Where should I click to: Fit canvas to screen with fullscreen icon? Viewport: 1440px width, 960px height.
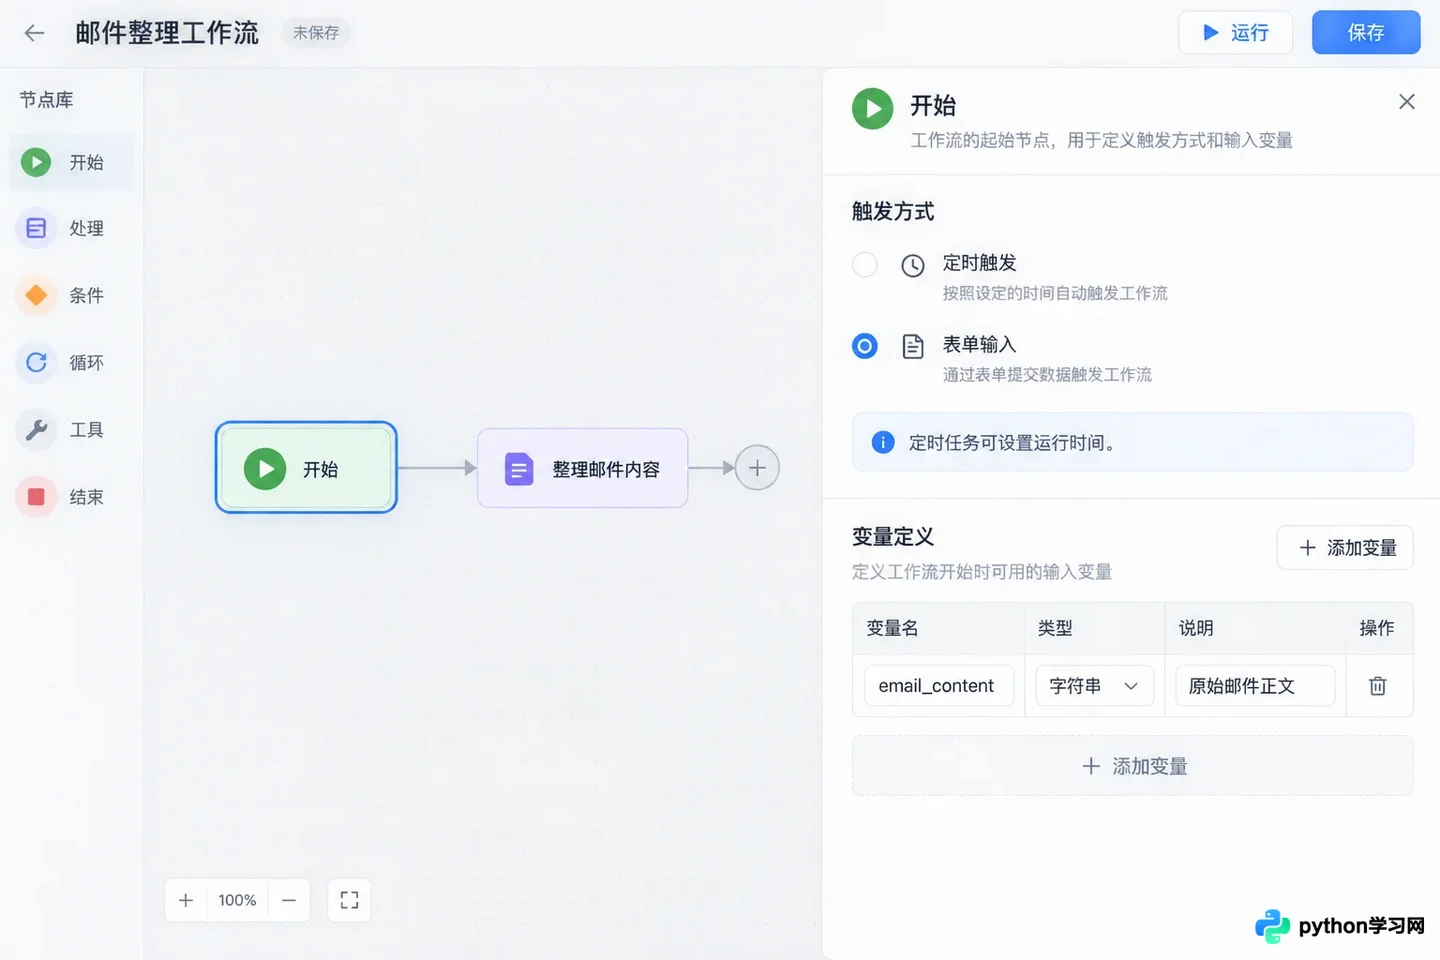[x=349, y=900]
